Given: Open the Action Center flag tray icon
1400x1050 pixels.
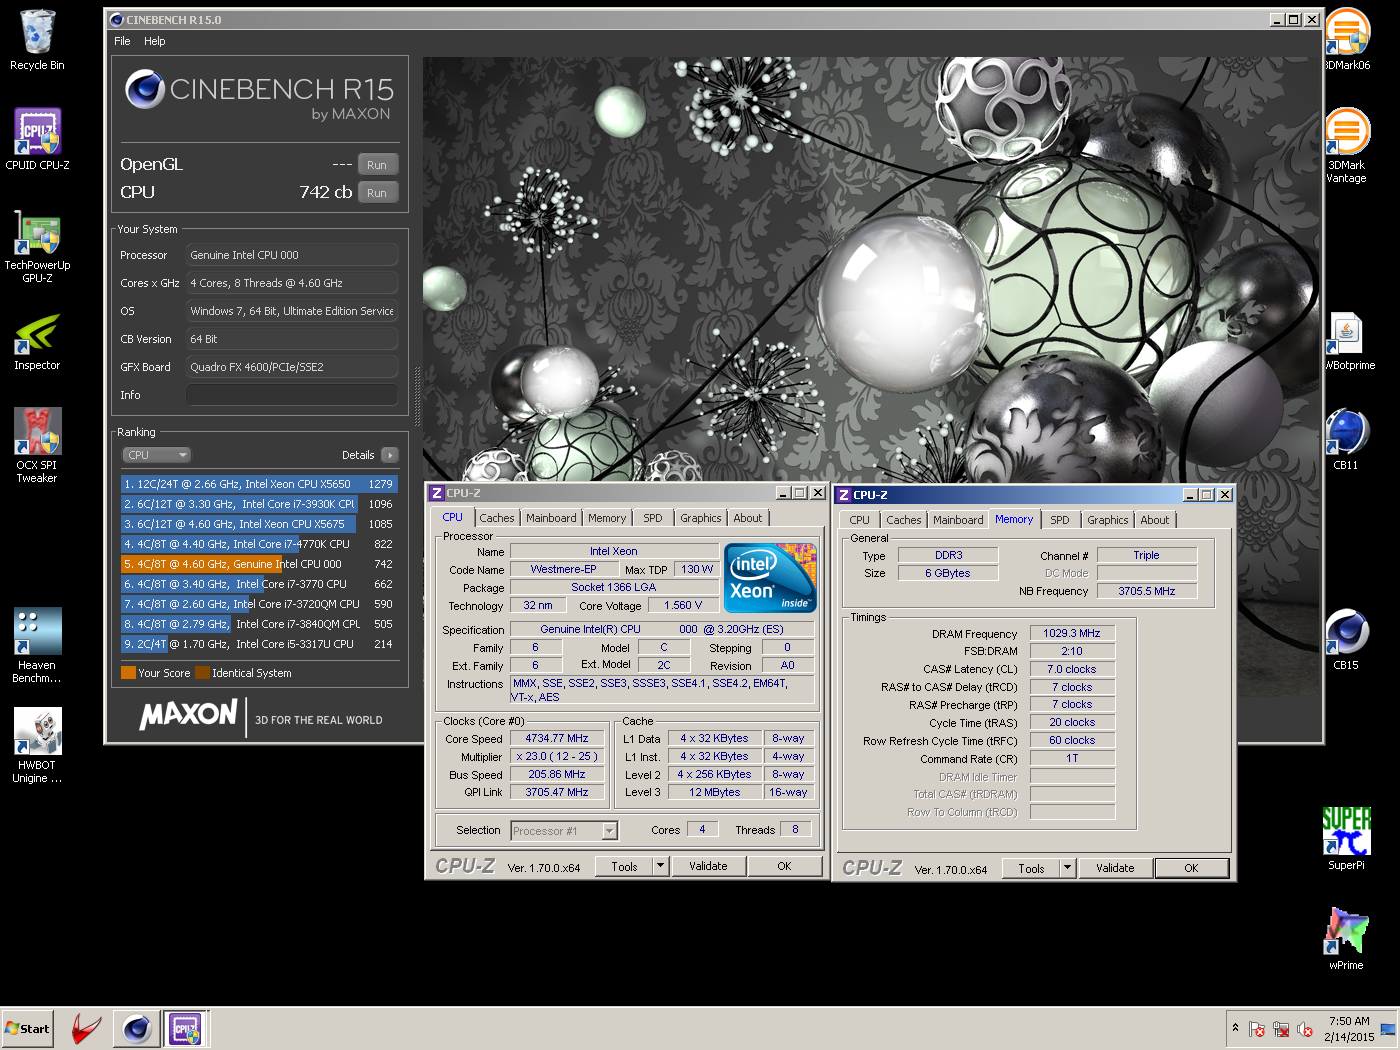Looking at the screenshot, I should coord(1257,1029).
